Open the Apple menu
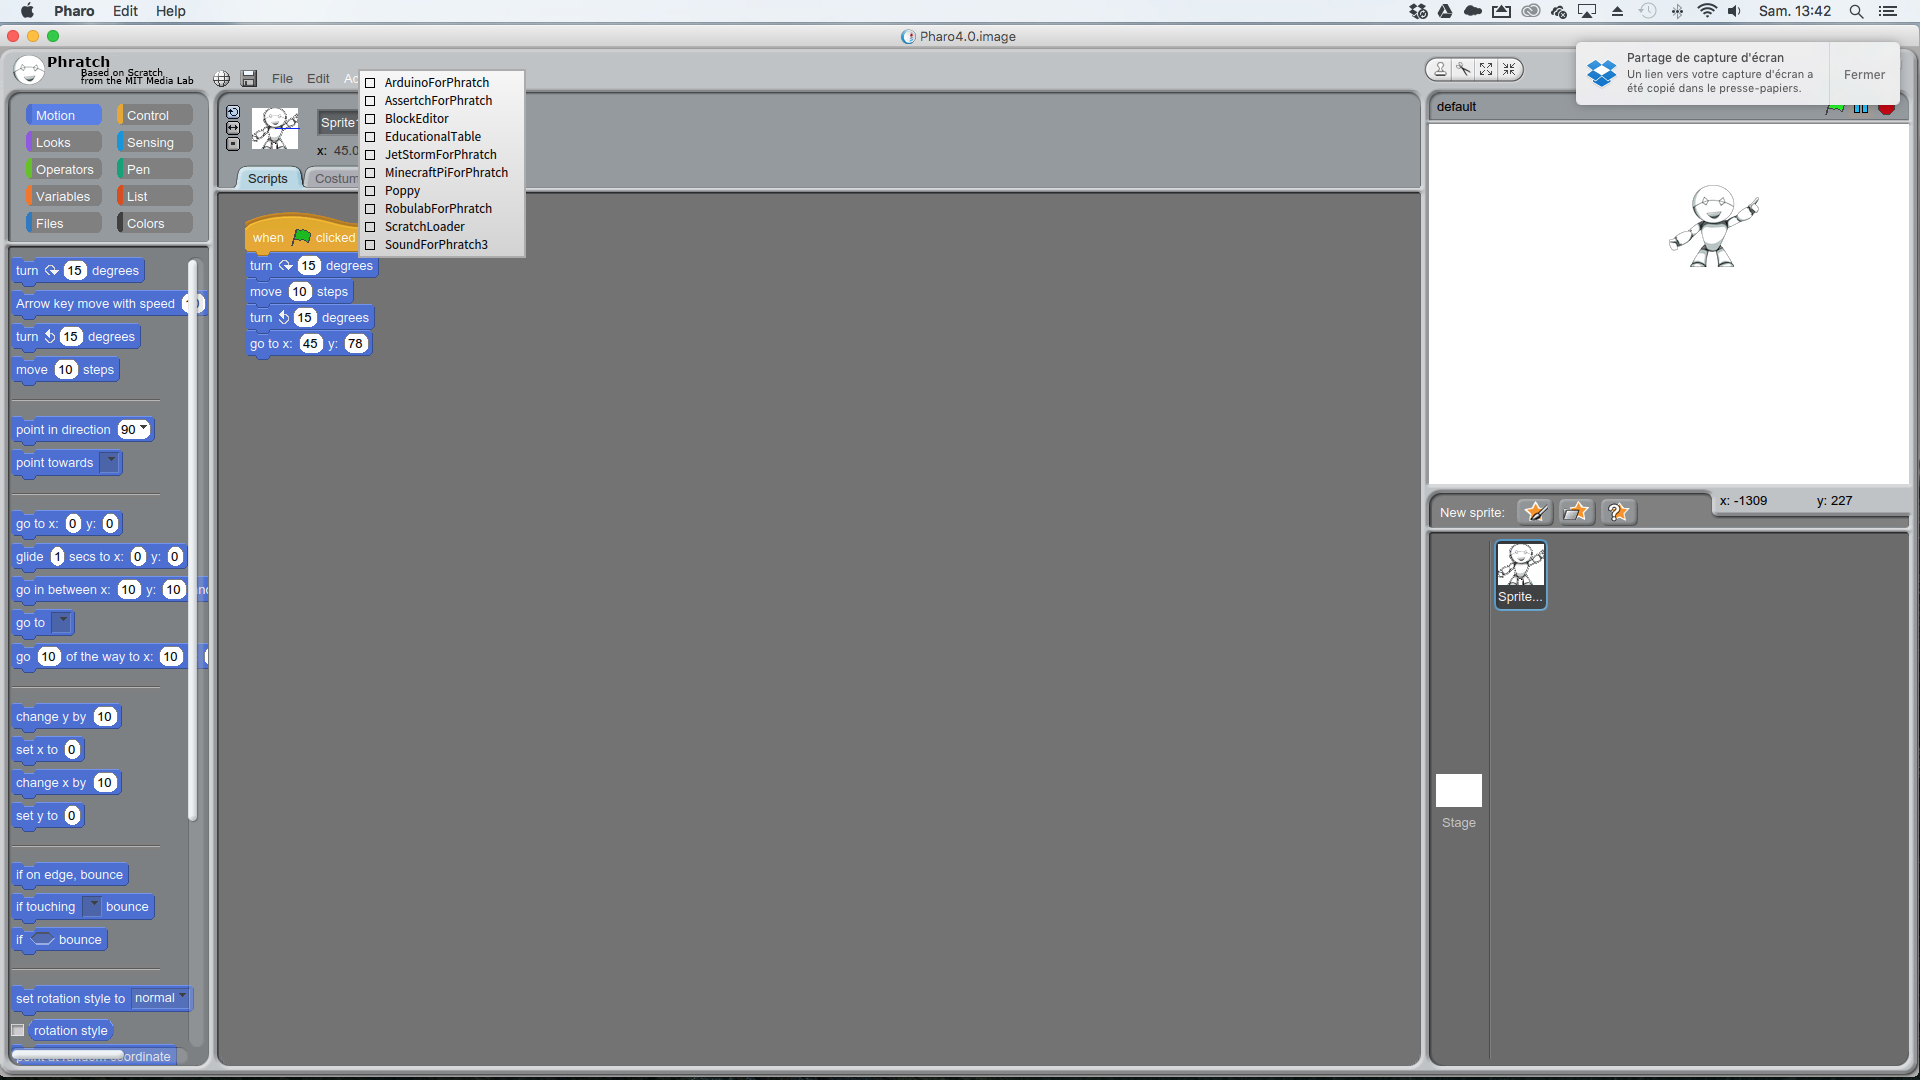Image resolution: width=1920 pixels, height=1080 pixels. (27, 11)
